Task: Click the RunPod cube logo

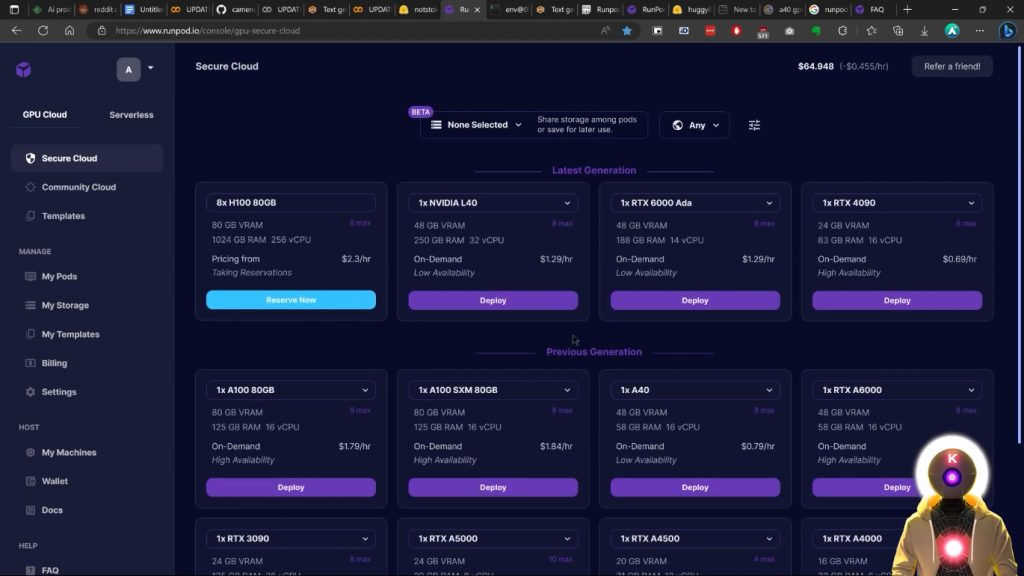Action: [x=24, y=69]
